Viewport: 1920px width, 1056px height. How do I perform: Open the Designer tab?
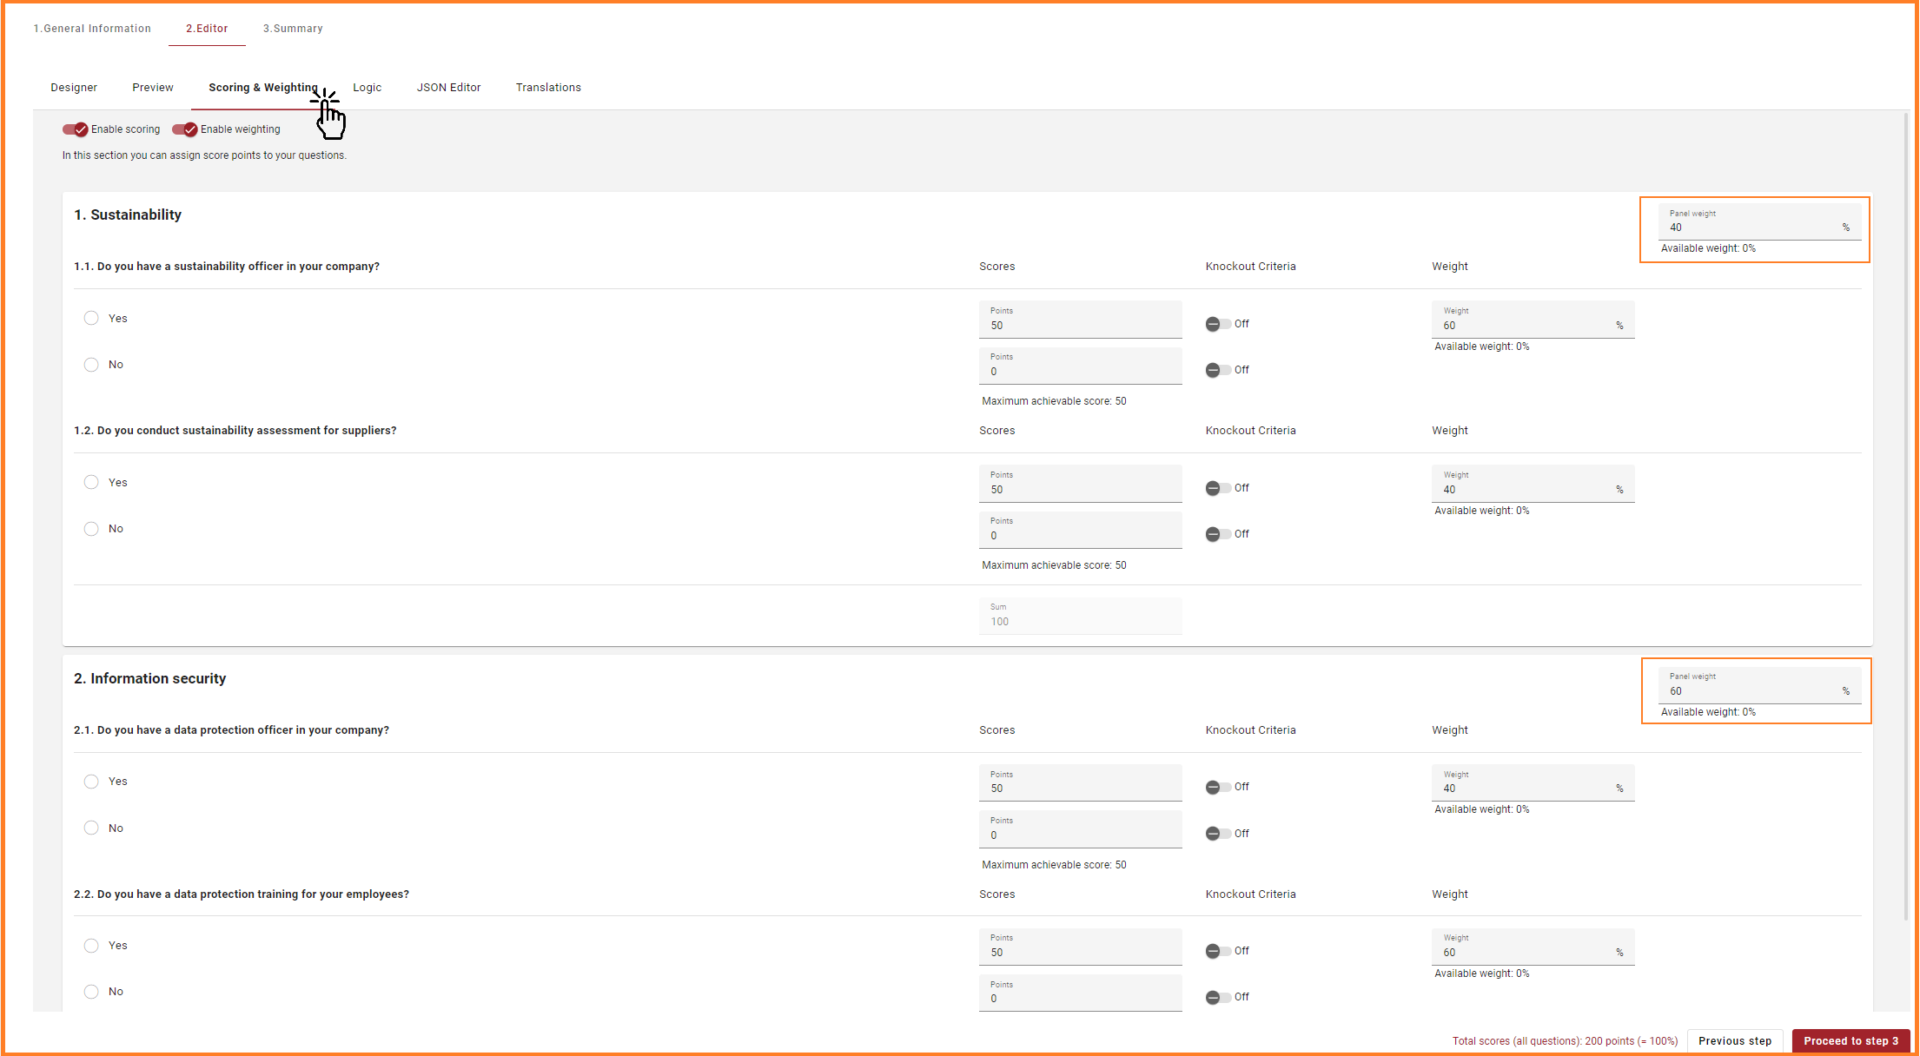[74, 88]
